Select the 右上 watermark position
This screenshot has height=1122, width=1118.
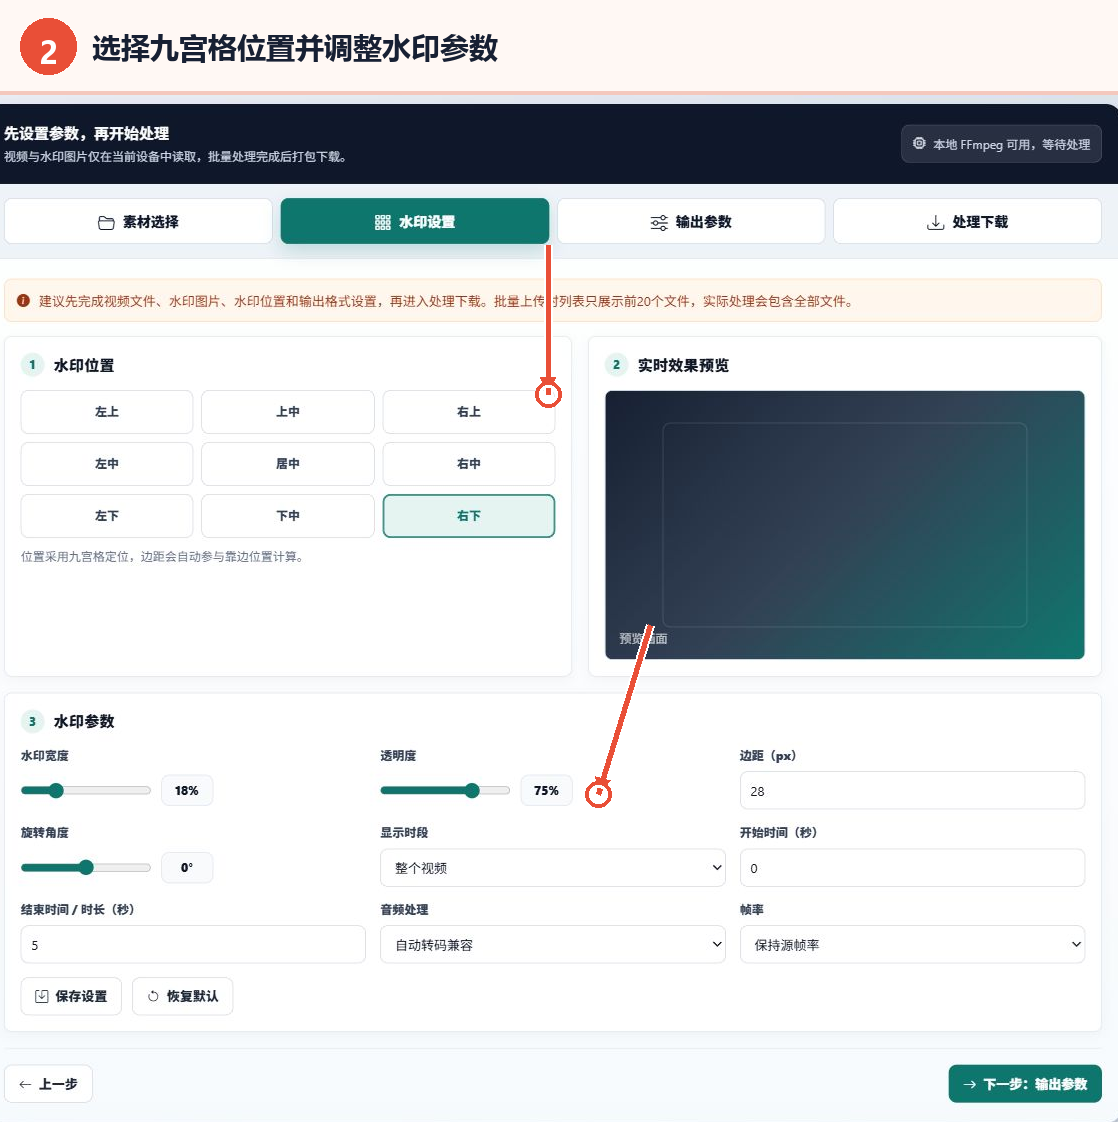(469, 412)
